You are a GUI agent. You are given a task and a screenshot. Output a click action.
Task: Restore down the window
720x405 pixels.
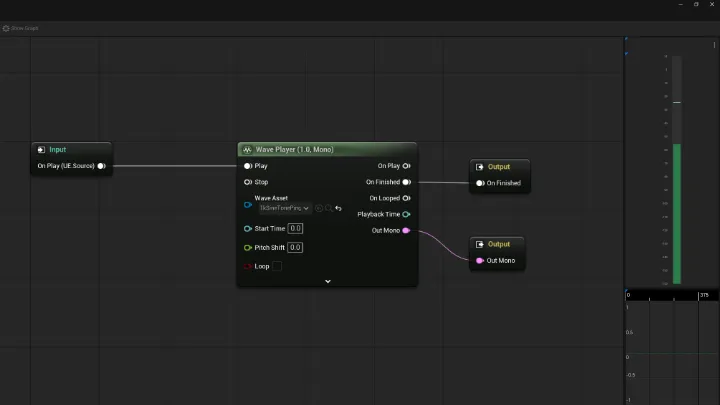696,4
